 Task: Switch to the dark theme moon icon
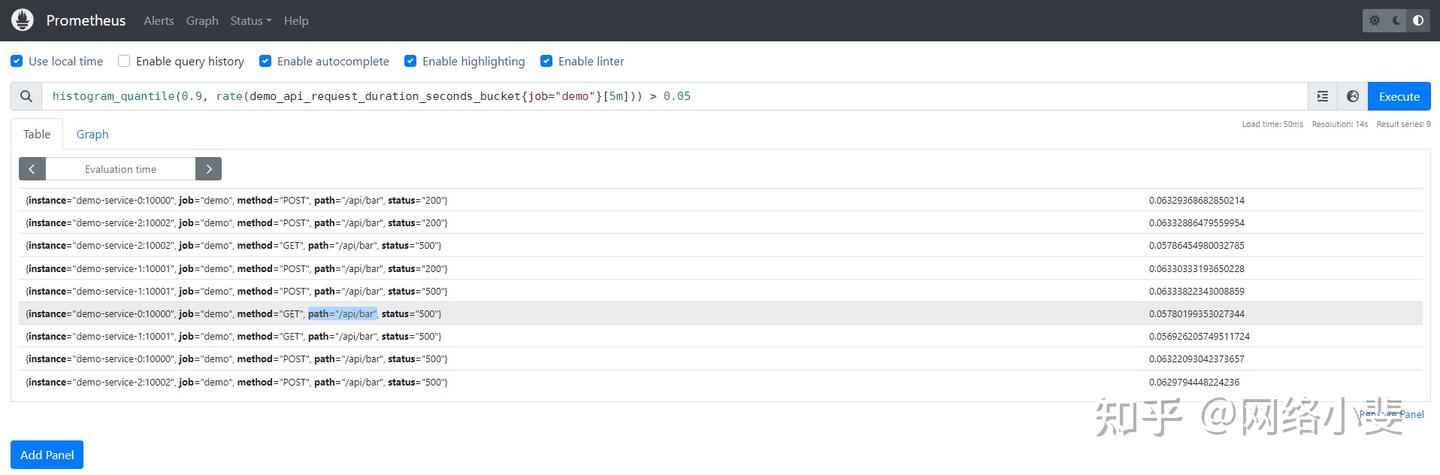coord(1396,20)
